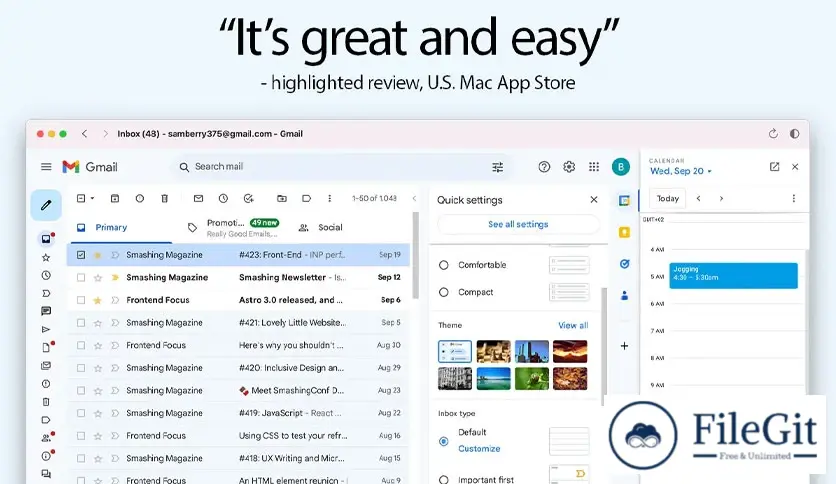This screenshot has width=836, height=484.
Task: Click the Move to folder icon
Action: pyautogui.click(x=282, y=198)
